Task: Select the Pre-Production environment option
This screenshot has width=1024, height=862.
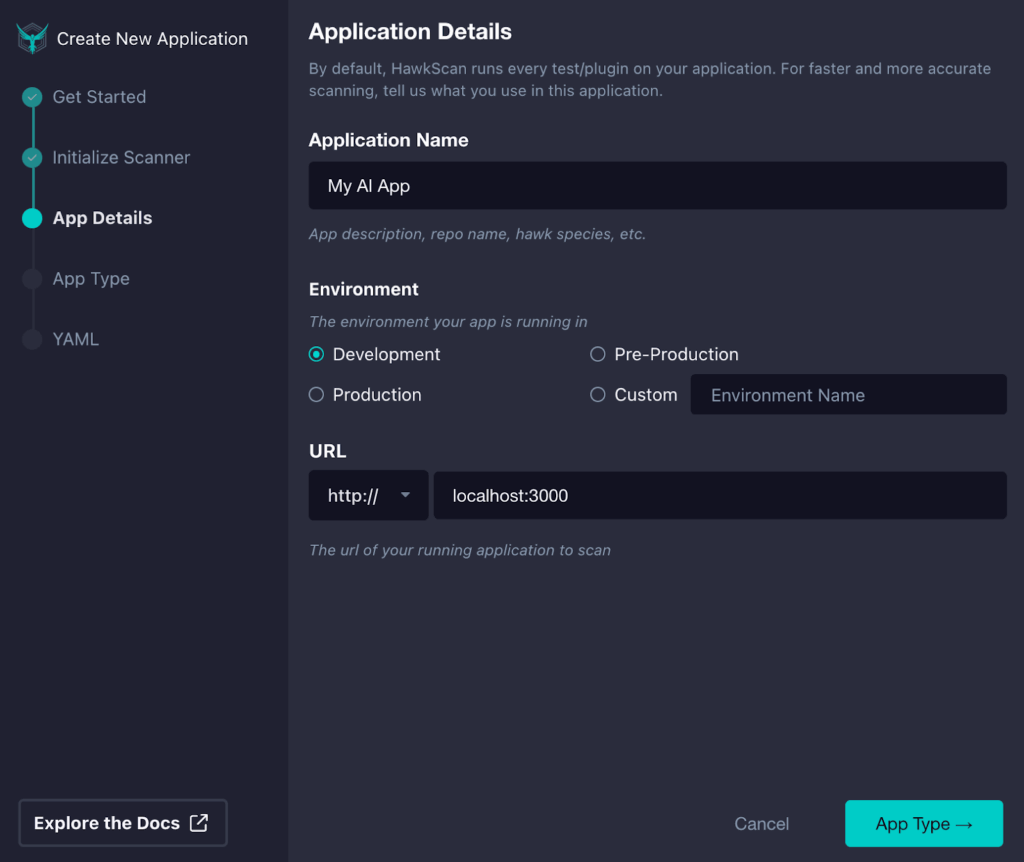Action: click(x=597, y=354)
